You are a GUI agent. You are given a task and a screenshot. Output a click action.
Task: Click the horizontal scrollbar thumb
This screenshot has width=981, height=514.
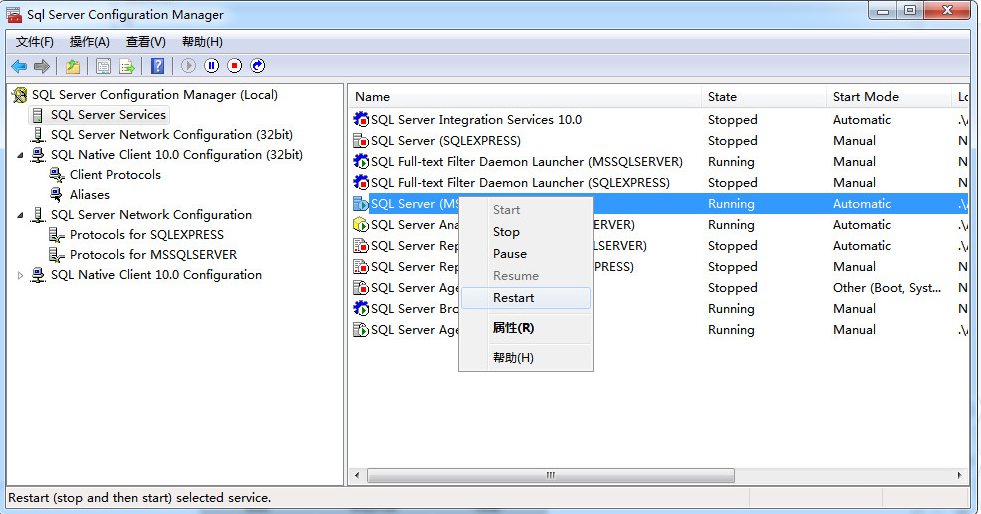551,475
